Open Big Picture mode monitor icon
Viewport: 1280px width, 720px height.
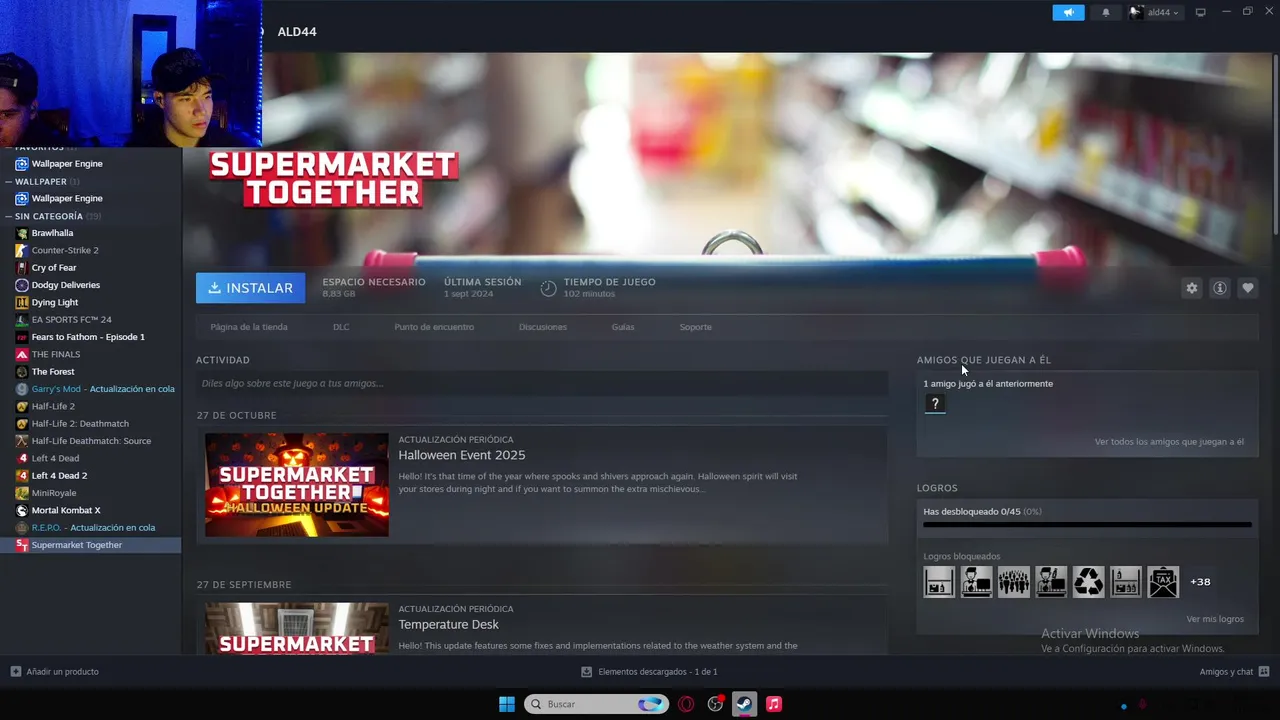(x=1201, y=12)
